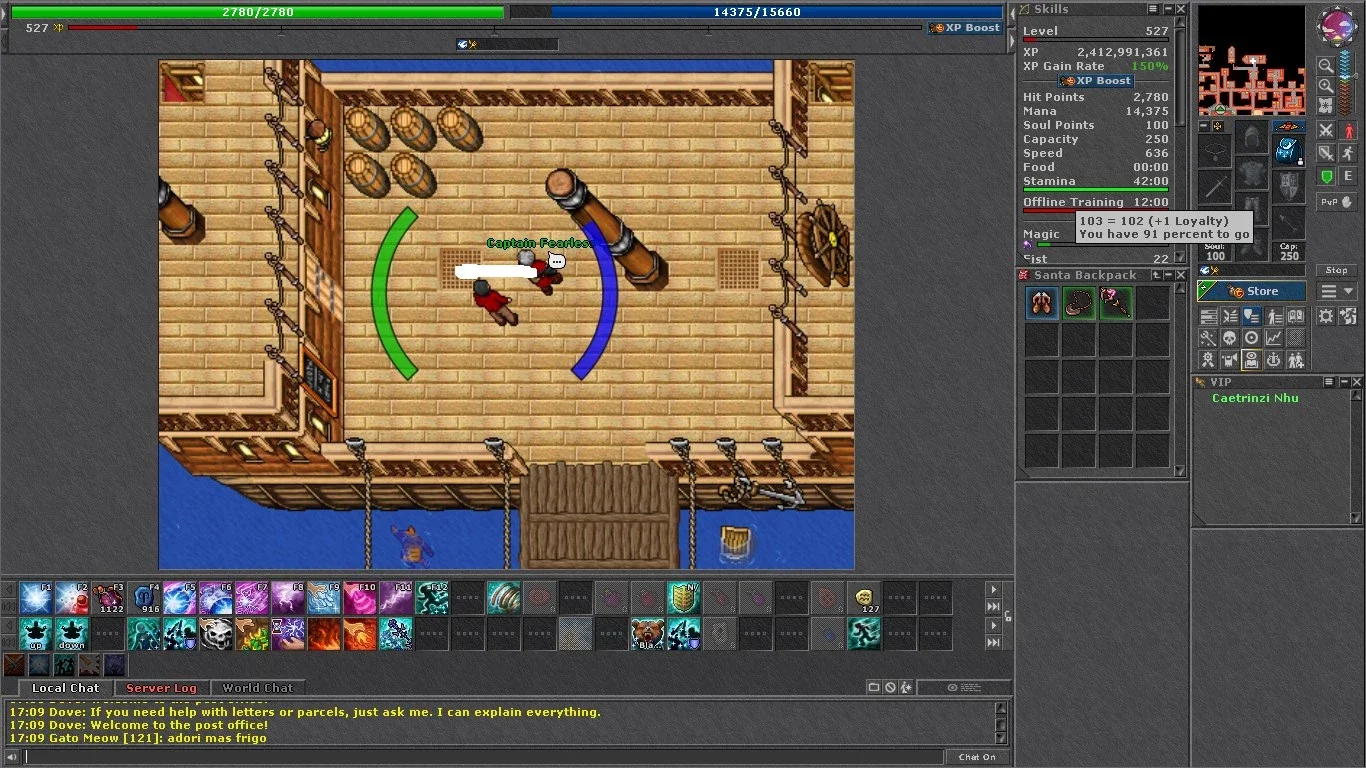Minimize the Skills panel
Image resolution: width=1366 pixels, height=768 pixels.
(1169, 9)
